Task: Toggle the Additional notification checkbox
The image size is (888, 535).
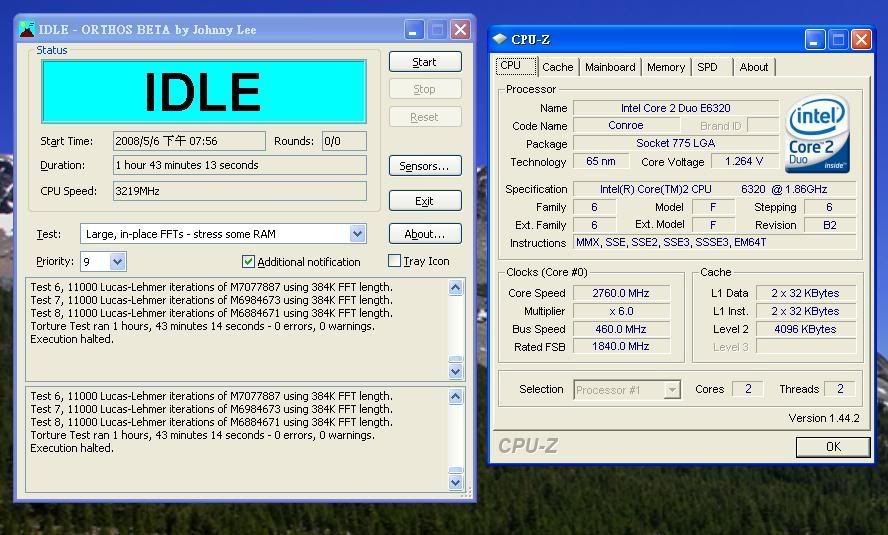Action: point(248,262)
